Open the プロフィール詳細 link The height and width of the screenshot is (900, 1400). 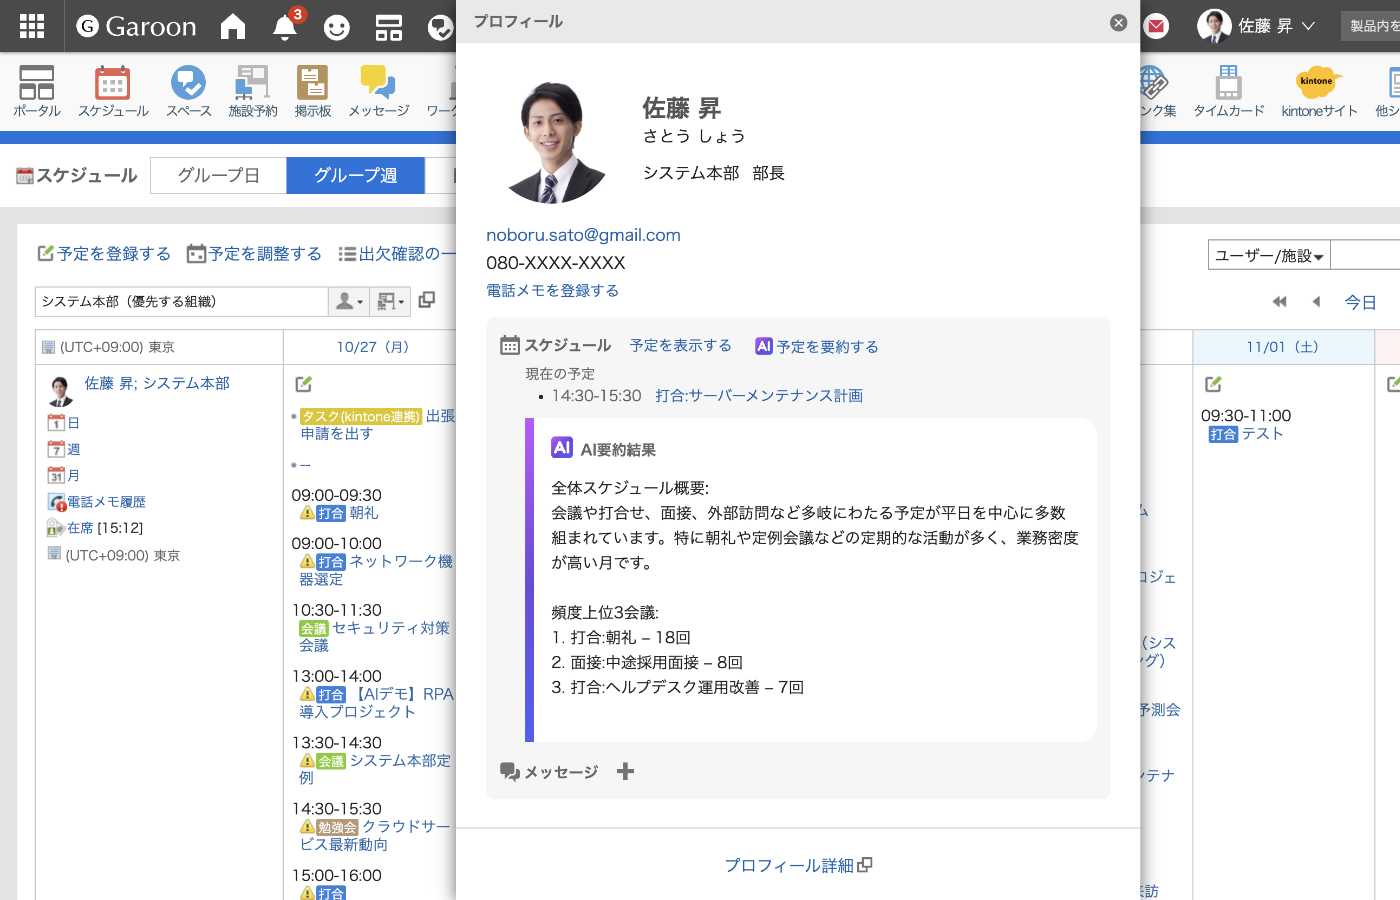click(797, 865)
